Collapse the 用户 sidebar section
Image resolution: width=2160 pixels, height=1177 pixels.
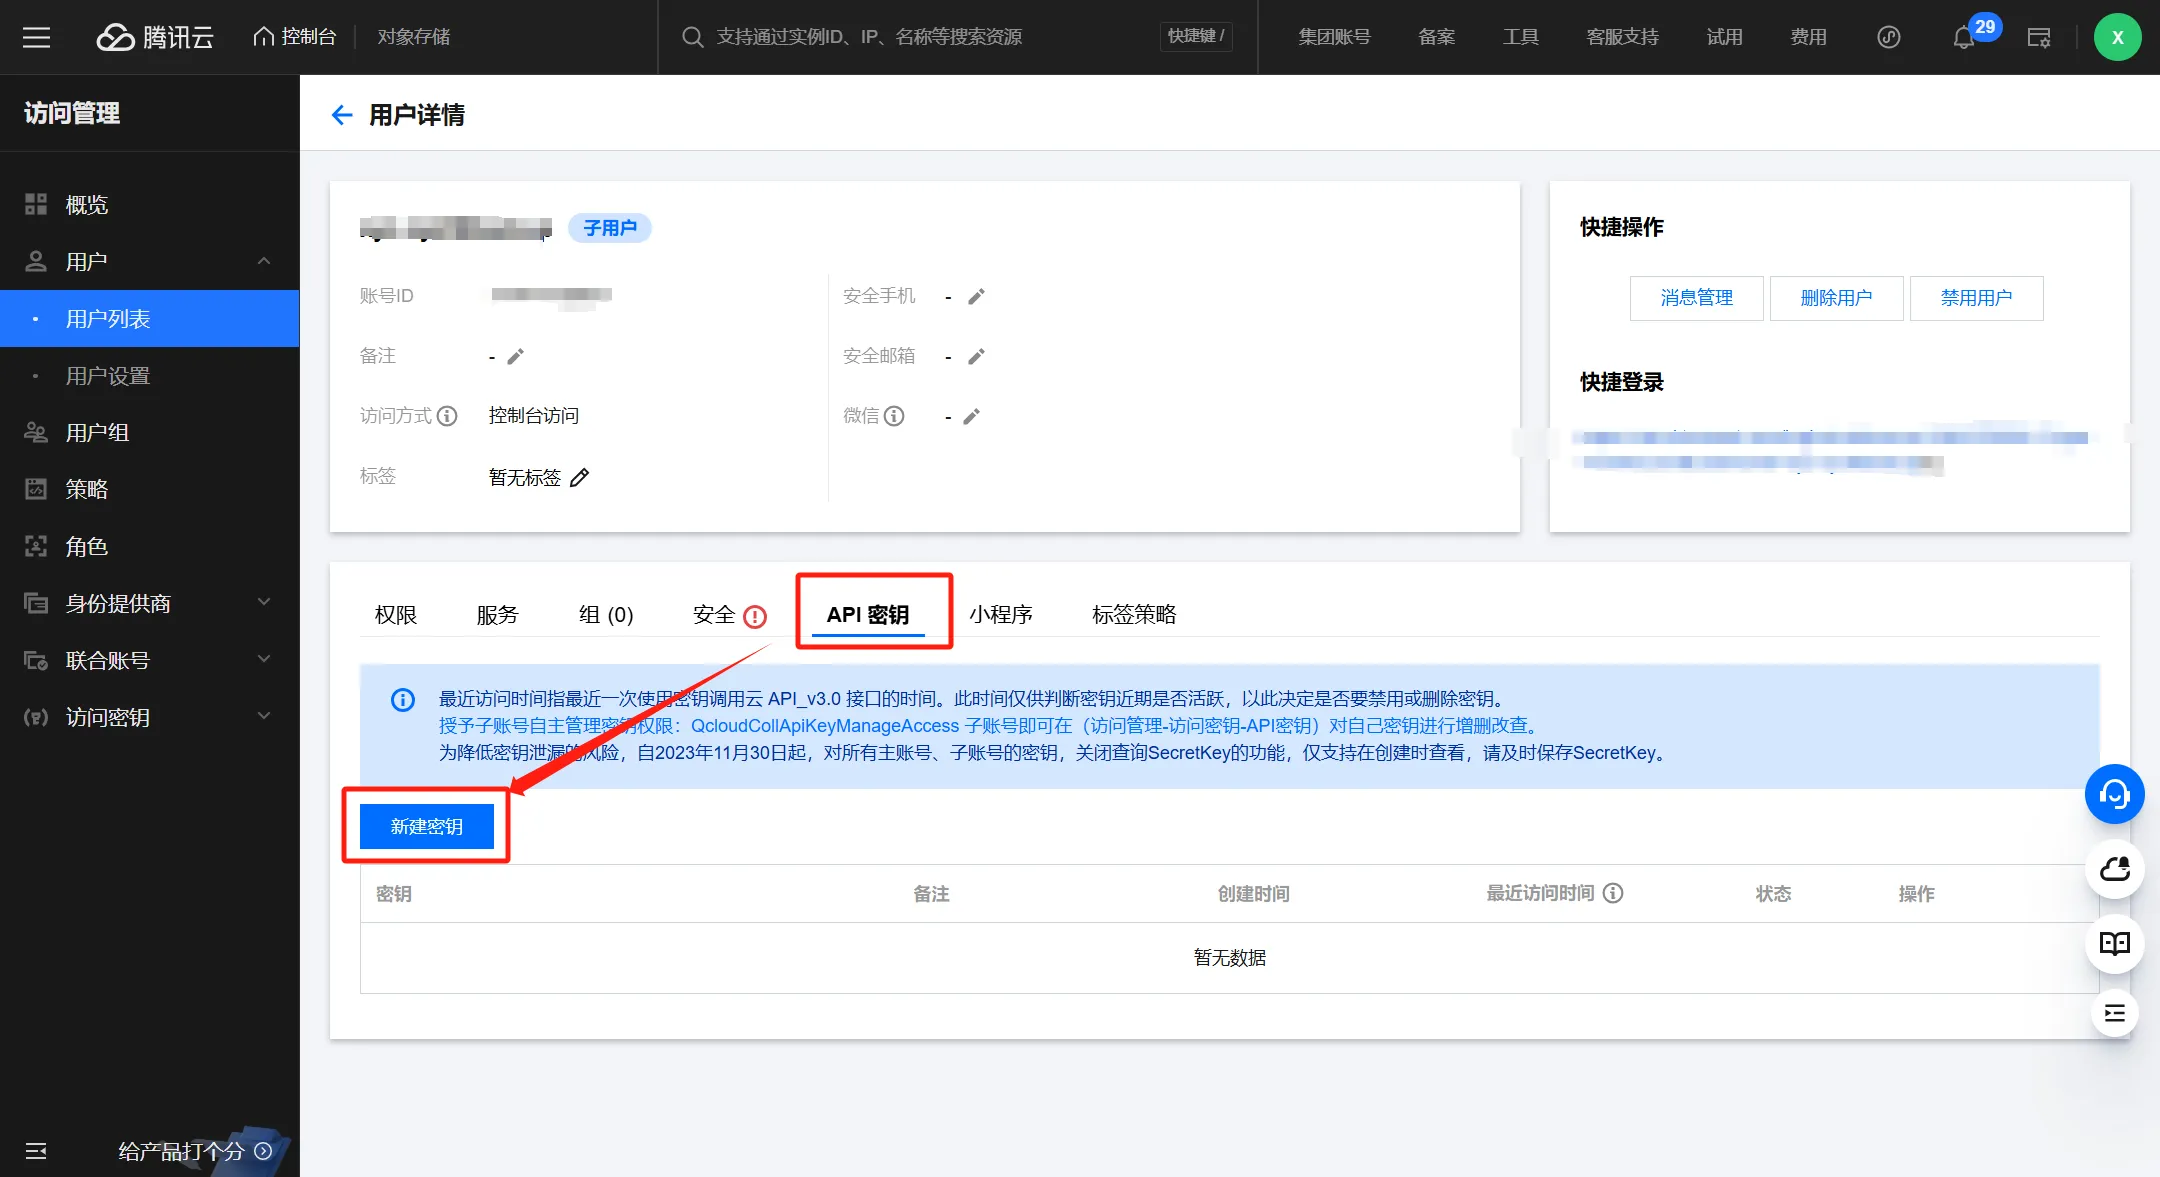click(x=150, y=262)
